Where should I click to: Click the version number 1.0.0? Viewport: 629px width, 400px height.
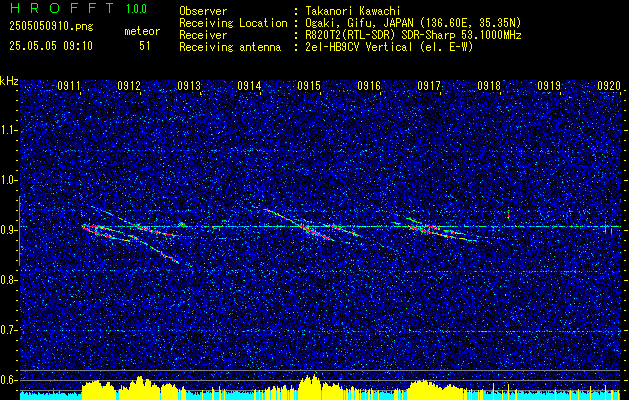point(136,8)
